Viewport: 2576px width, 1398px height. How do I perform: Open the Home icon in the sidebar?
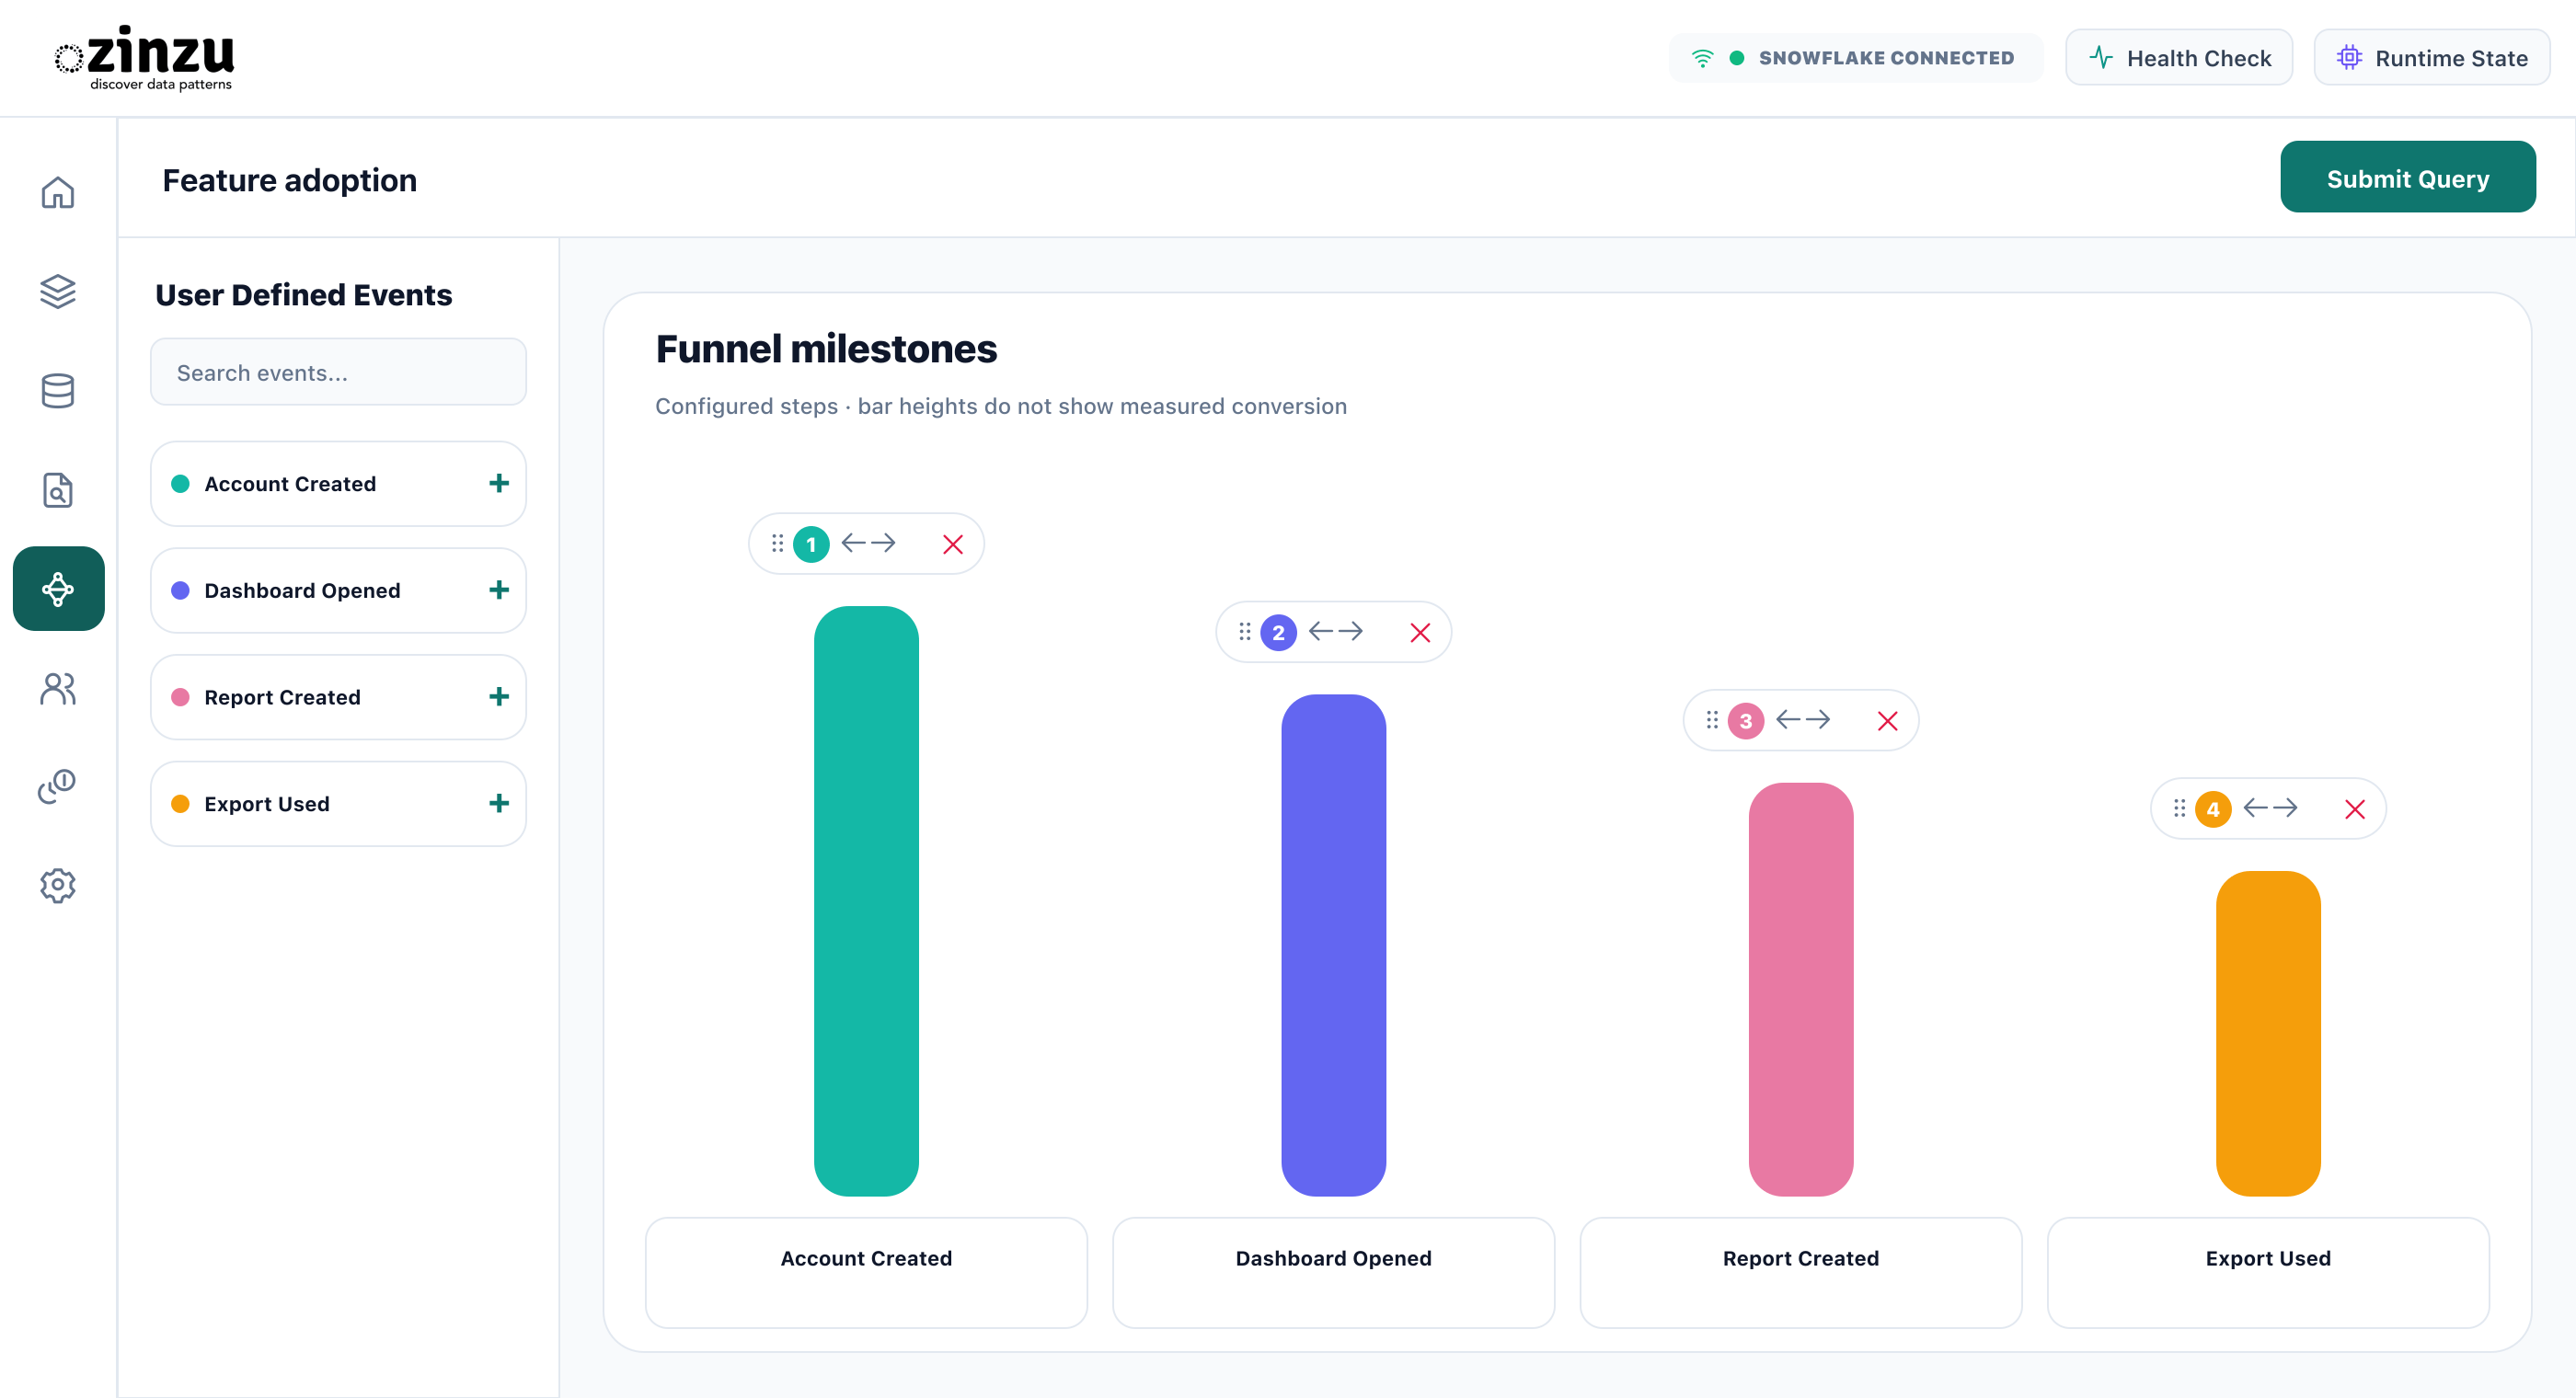pos(58,192)
